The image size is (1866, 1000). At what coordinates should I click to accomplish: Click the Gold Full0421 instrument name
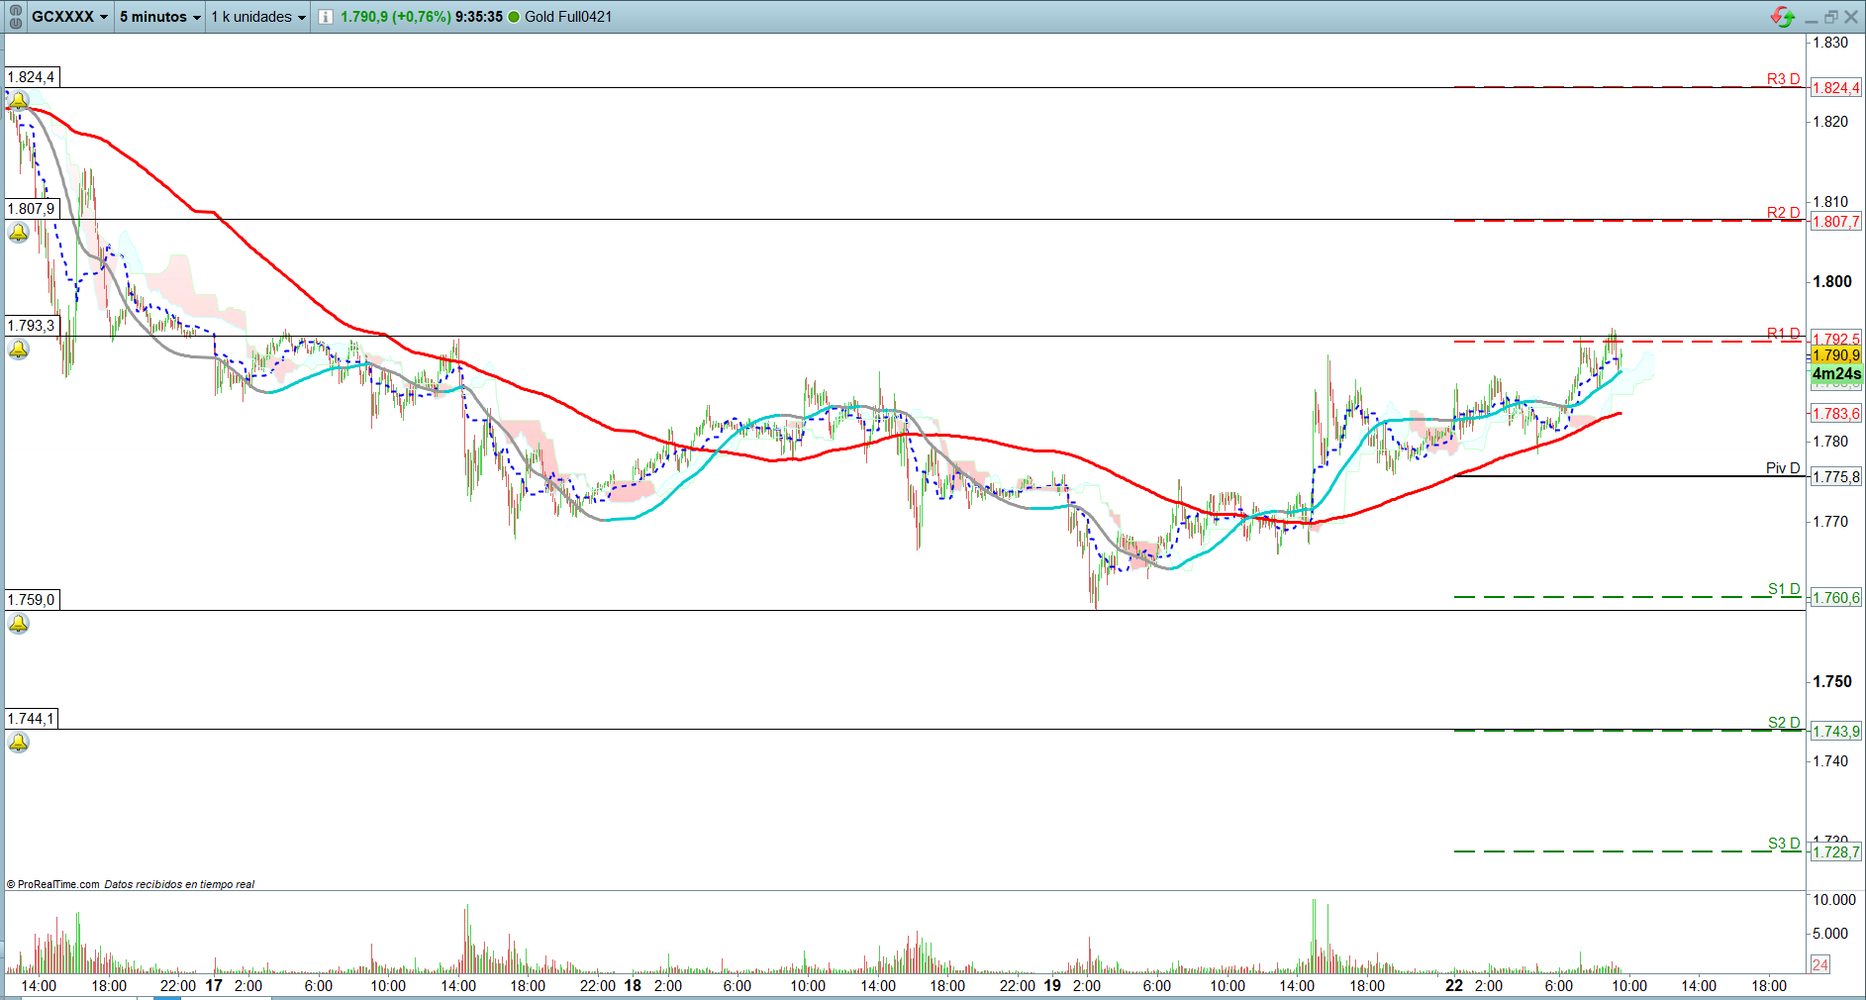tap(568, 17)
